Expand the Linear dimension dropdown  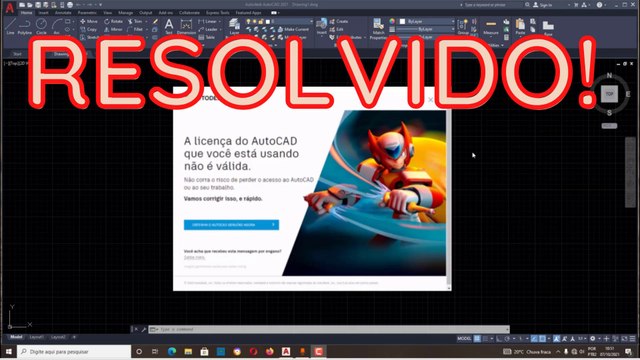220,21
